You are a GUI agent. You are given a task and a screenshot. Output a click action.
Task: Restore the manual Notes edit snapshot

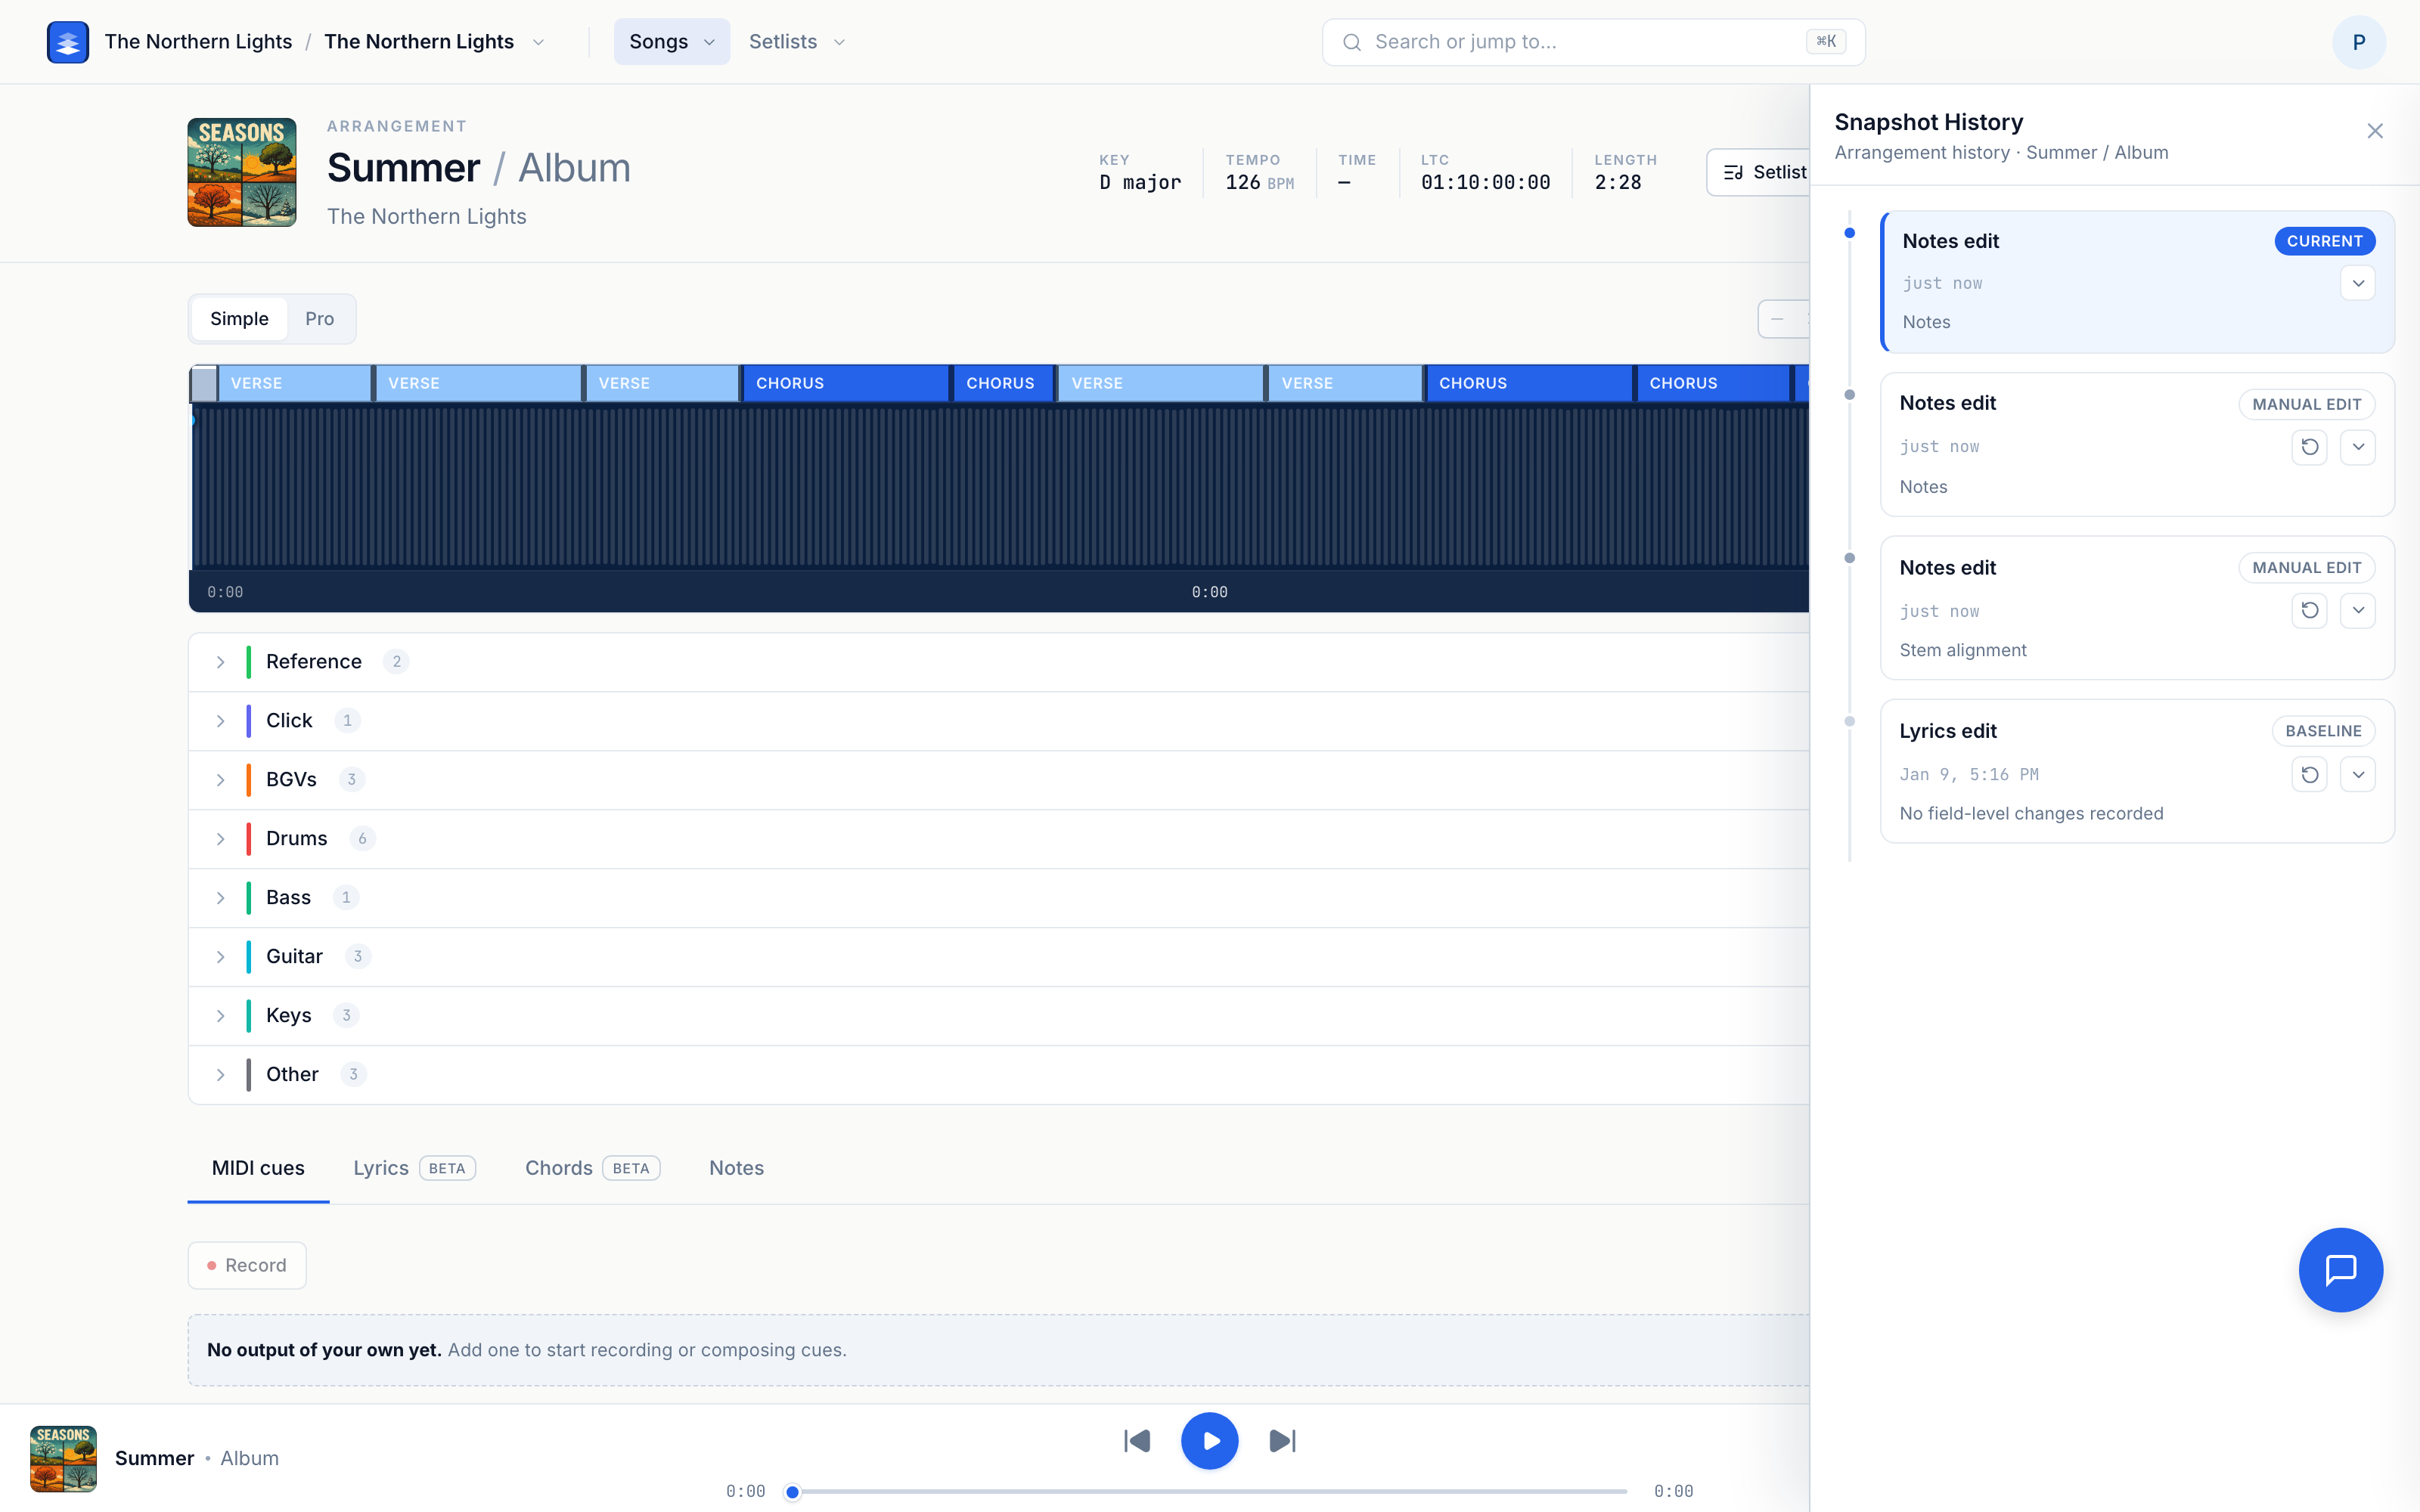(x=2309, y=447)
